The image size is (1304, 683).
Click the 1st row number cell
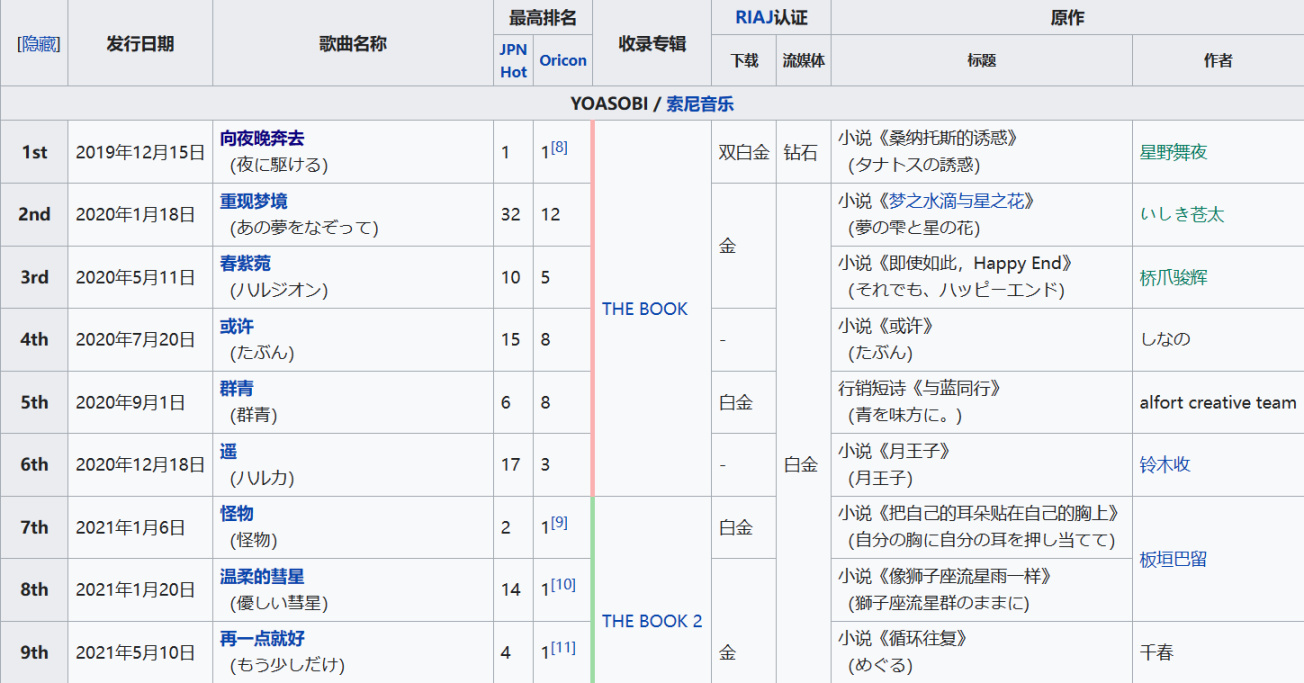34,152
